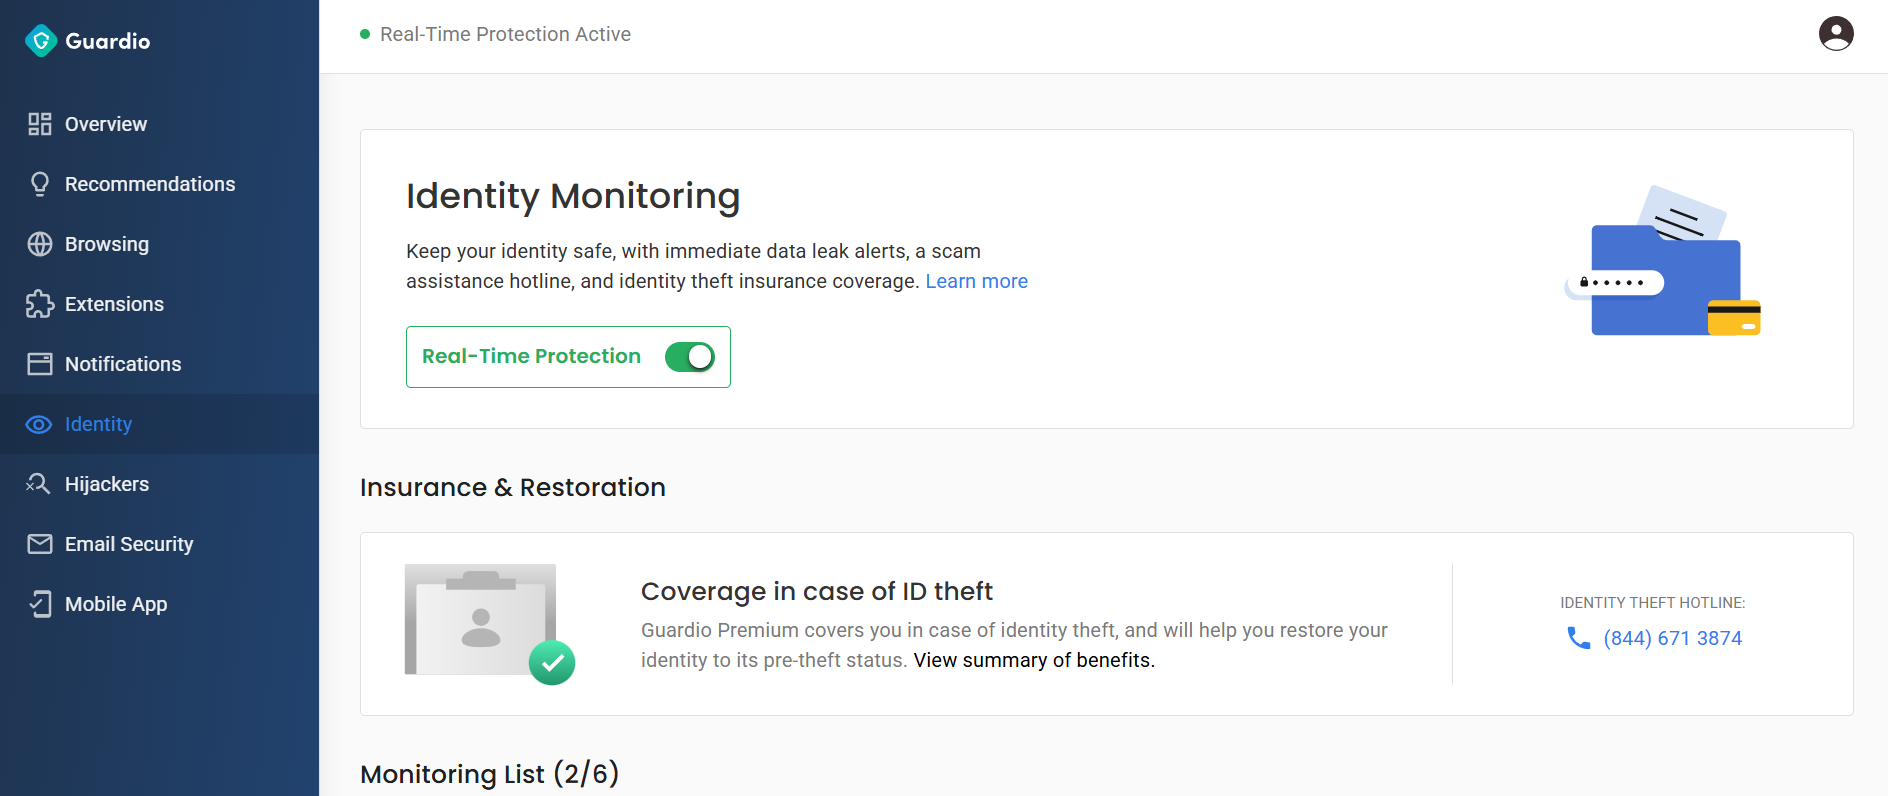Call the hotline number (844) 671 3874
This screenshot has width=1888, height=796.
1672,638
